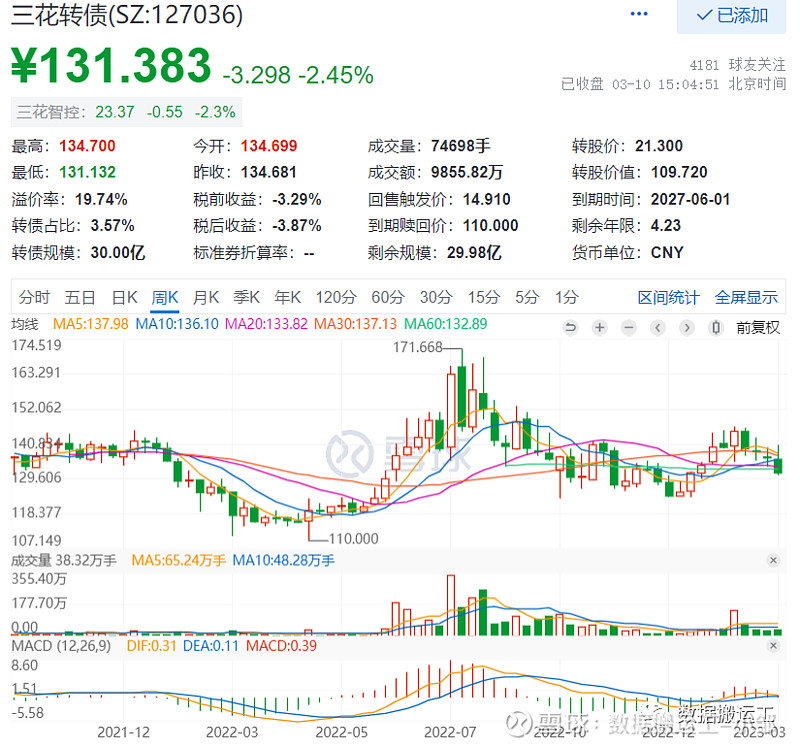Choose the 1分 interval tab
The image size is (800, 749).
[567, 297]
